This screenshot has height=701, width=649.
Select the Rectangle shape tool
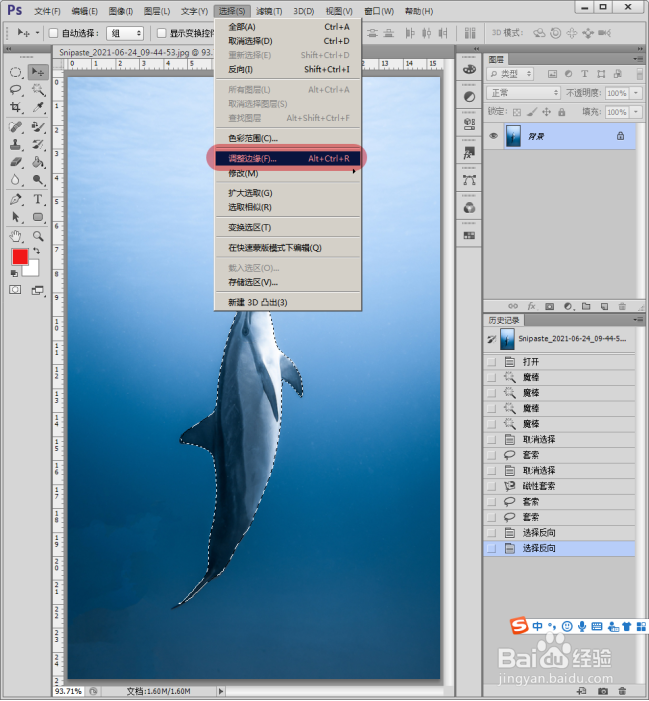pos(38,217)
